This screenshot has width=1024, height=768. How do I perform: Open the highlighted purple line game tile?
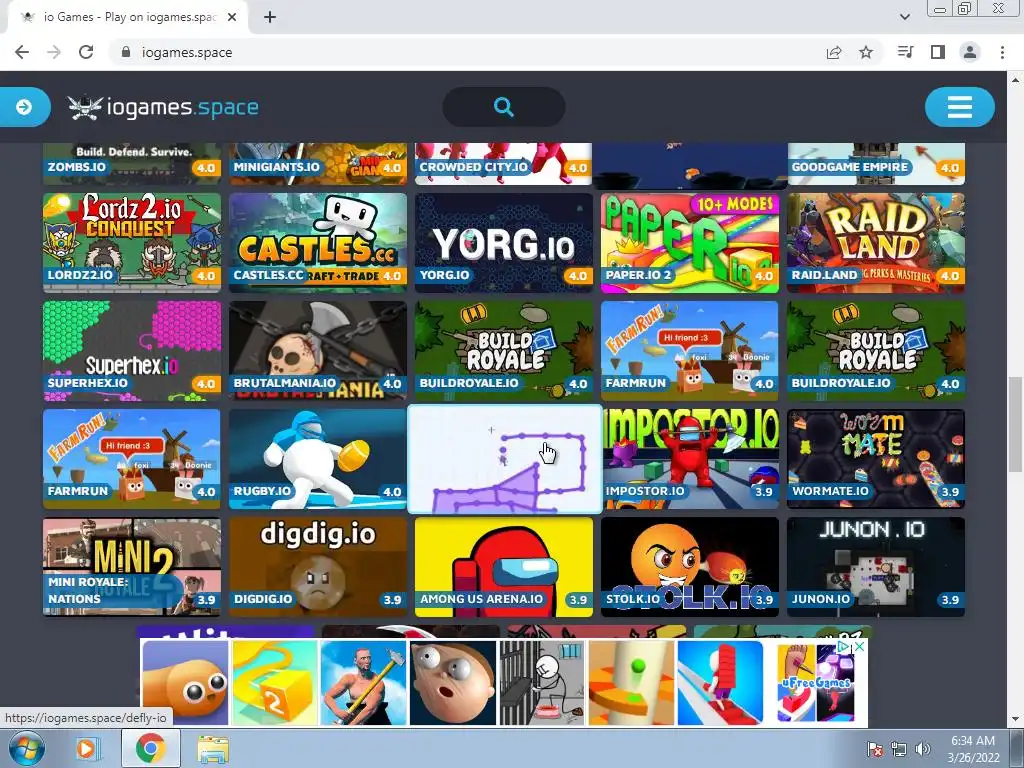coord(504,458)
